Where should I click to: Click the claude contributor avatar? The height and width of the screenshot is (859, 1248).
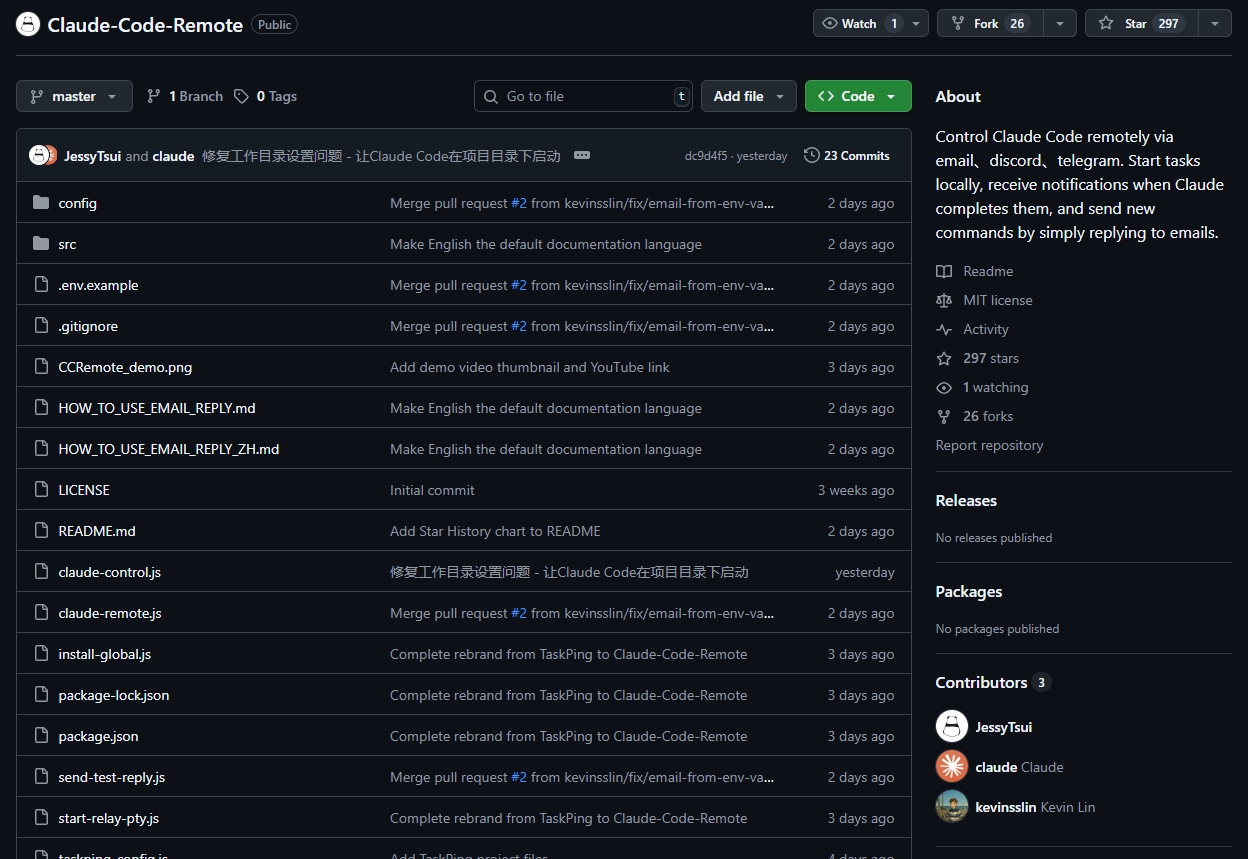[952, 767]
